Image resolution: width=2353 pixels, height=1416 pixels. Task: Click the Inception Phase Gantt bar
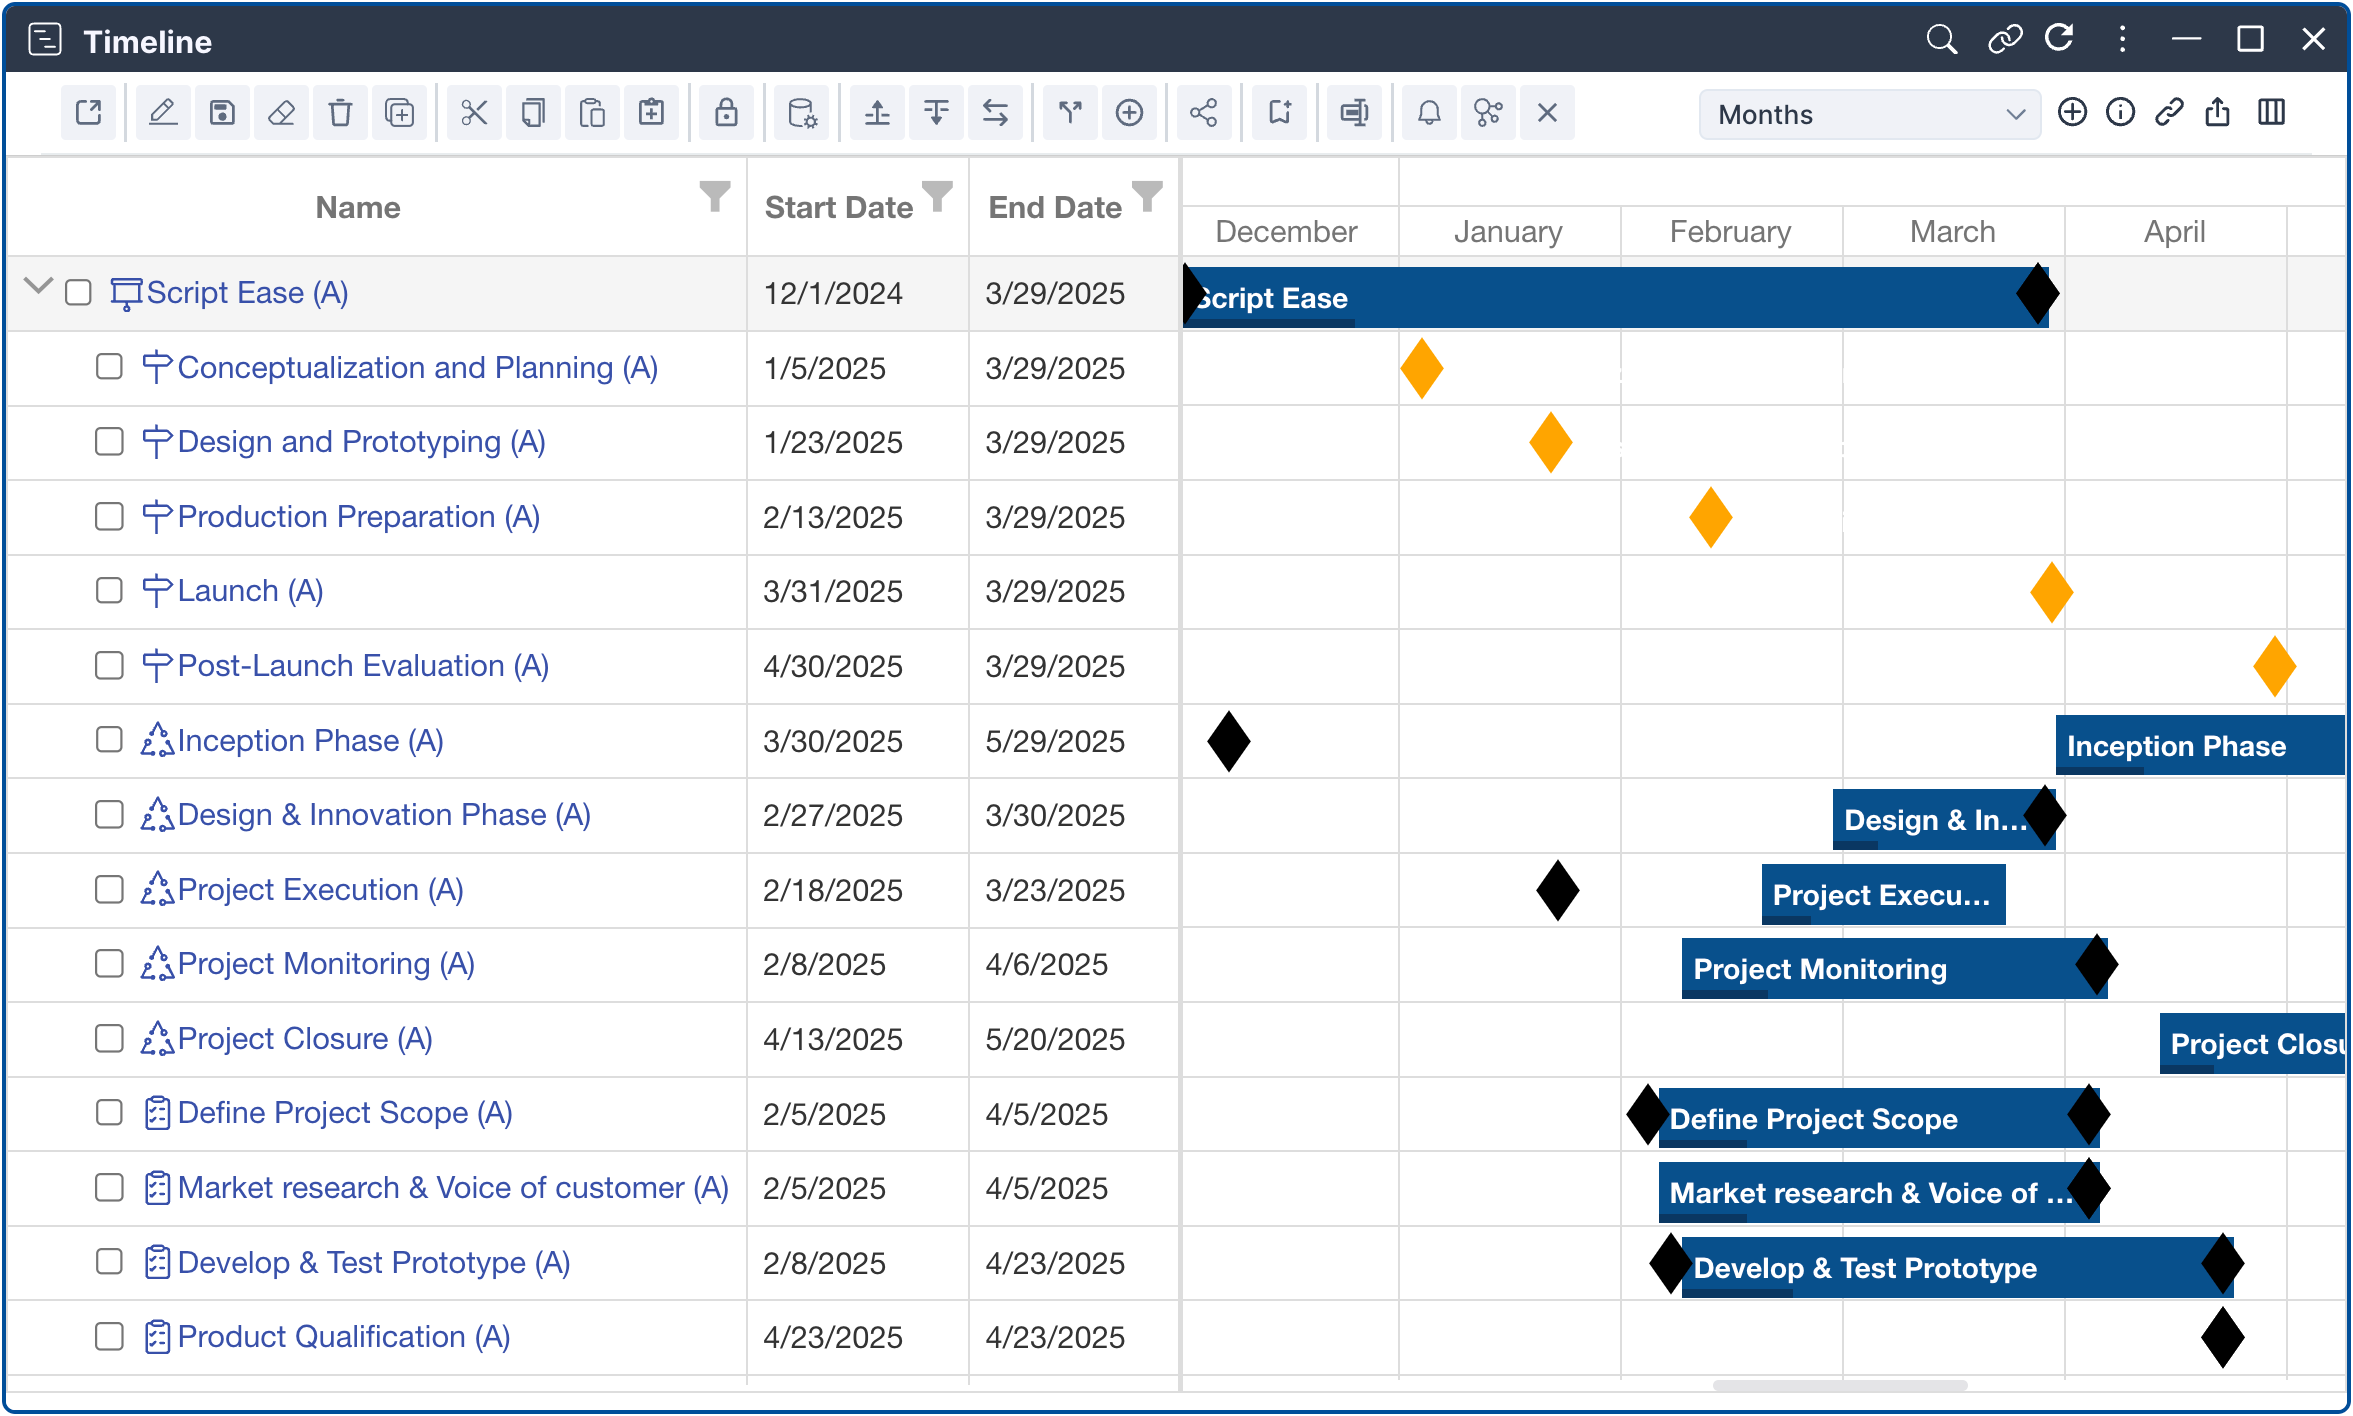(2198, 746)
